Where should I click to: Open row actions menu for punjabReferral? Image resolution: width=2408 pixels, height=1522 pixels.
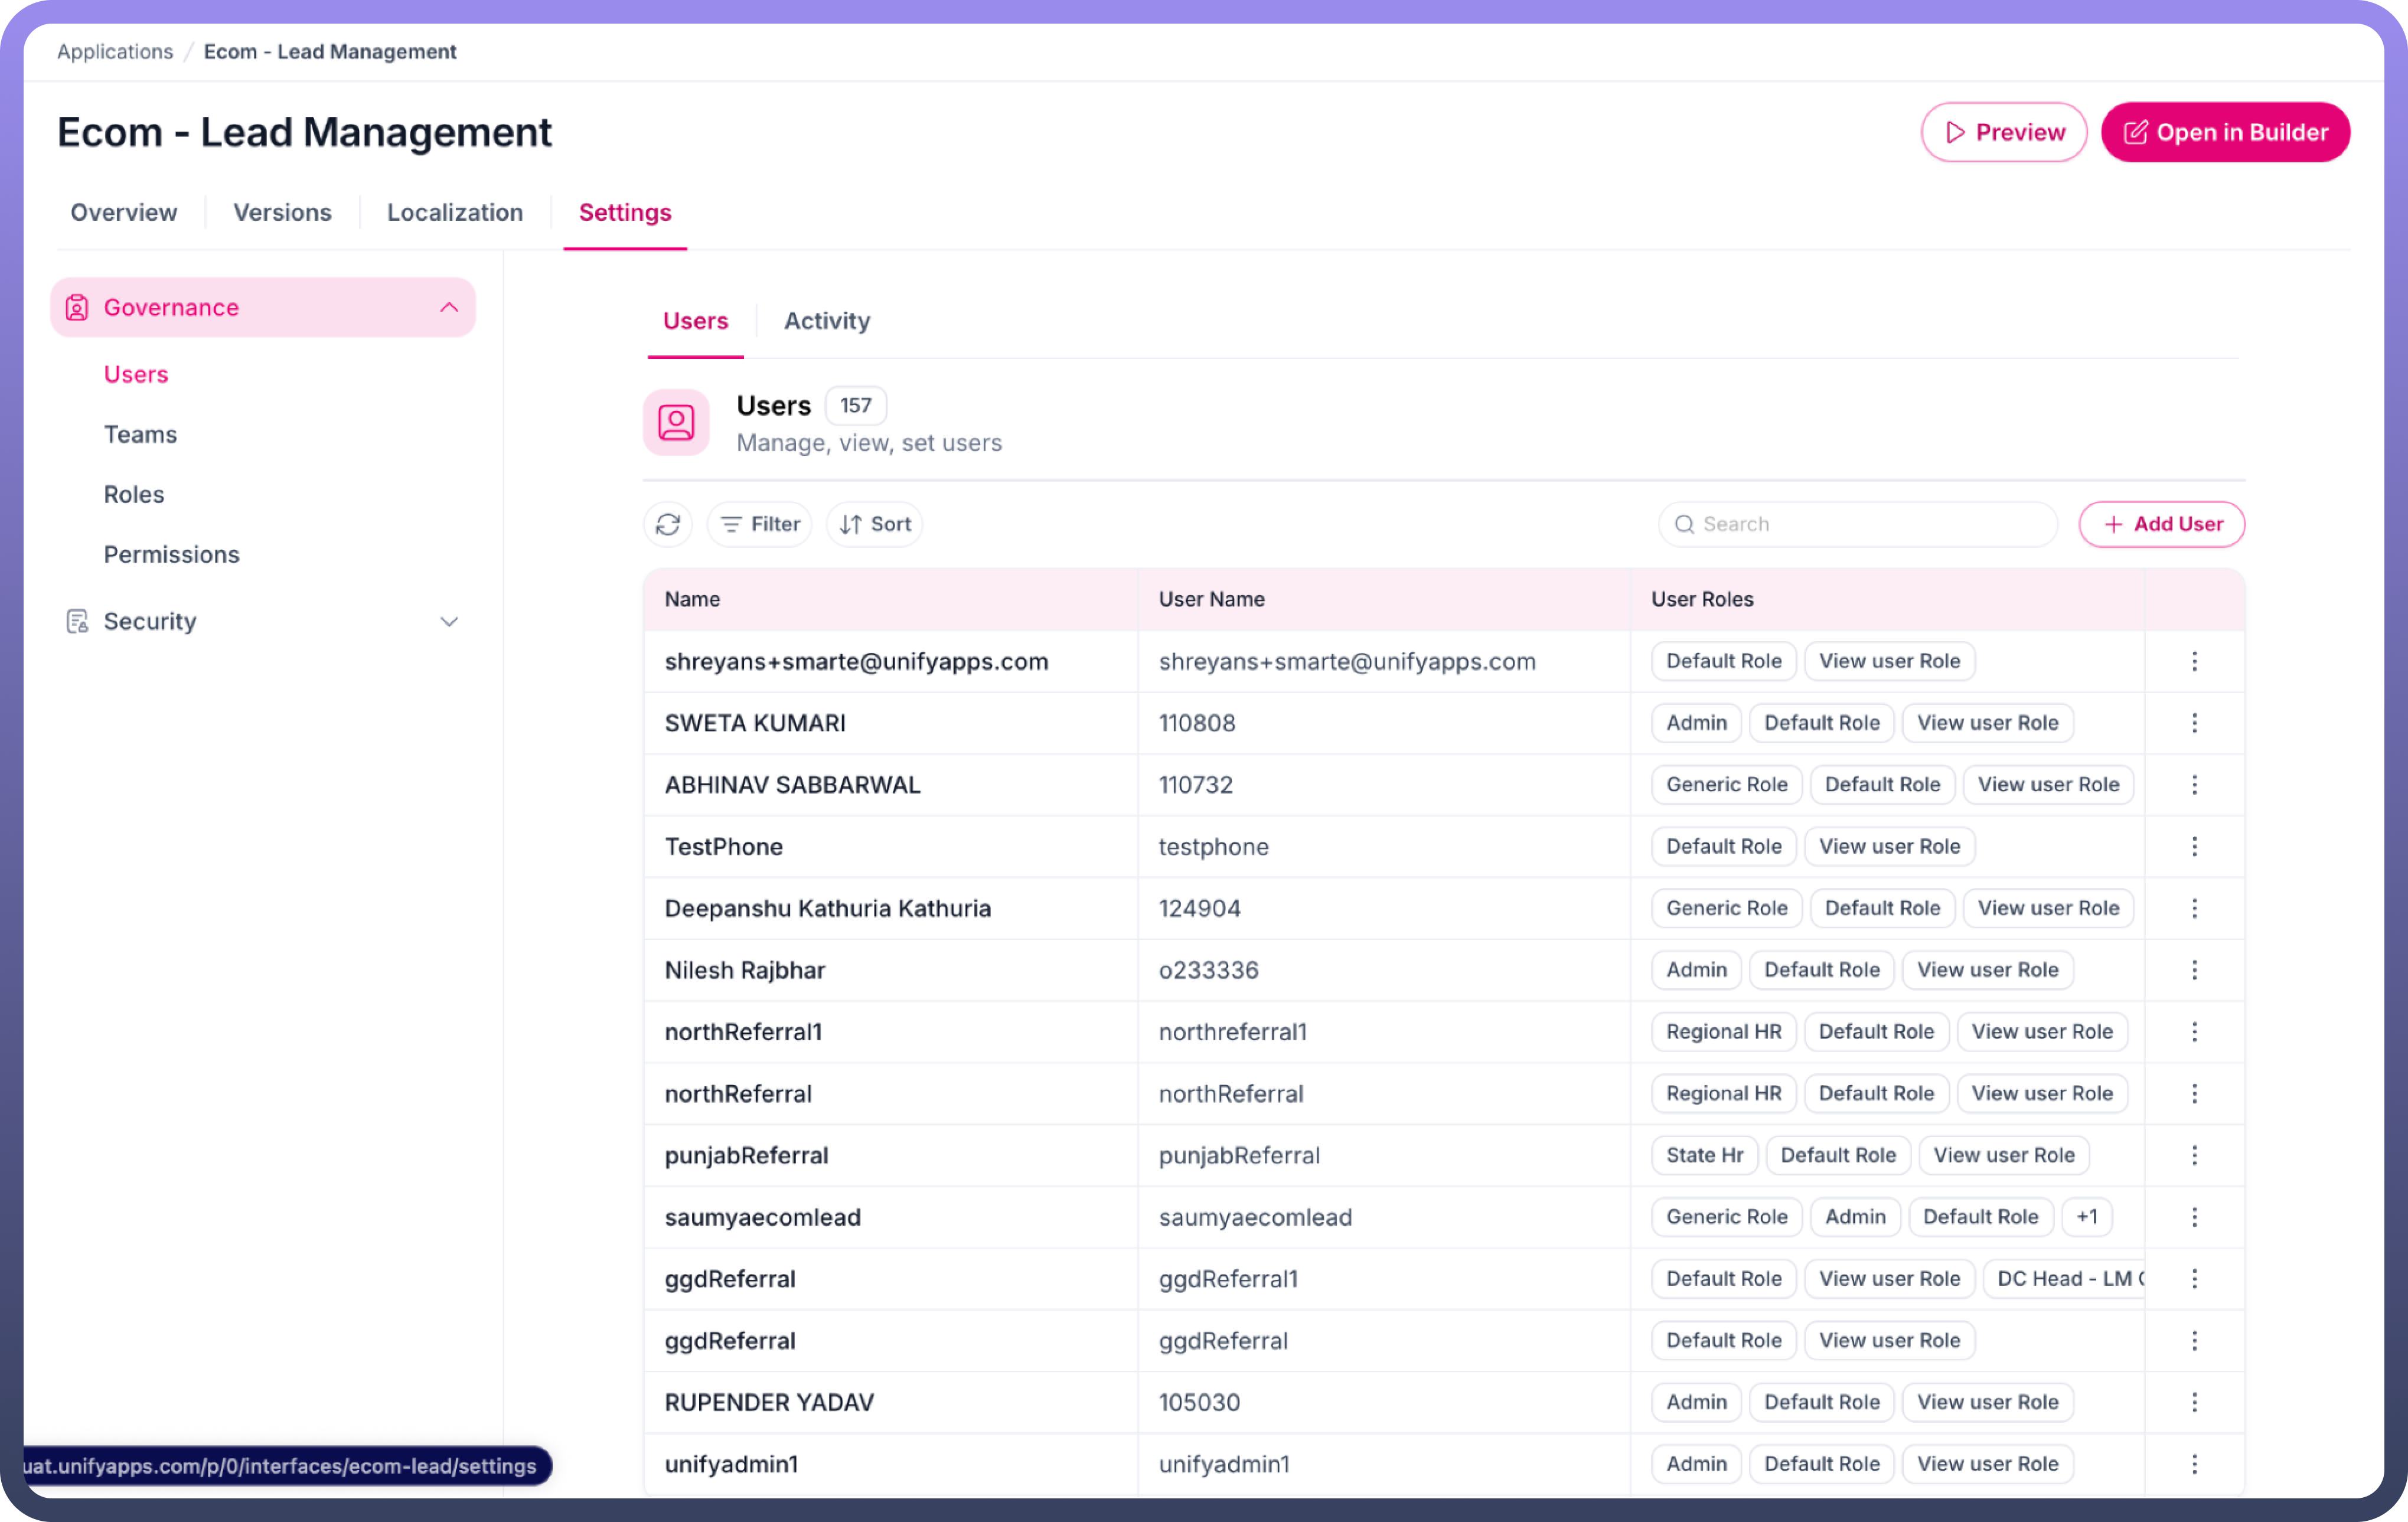(2194, 1155)
